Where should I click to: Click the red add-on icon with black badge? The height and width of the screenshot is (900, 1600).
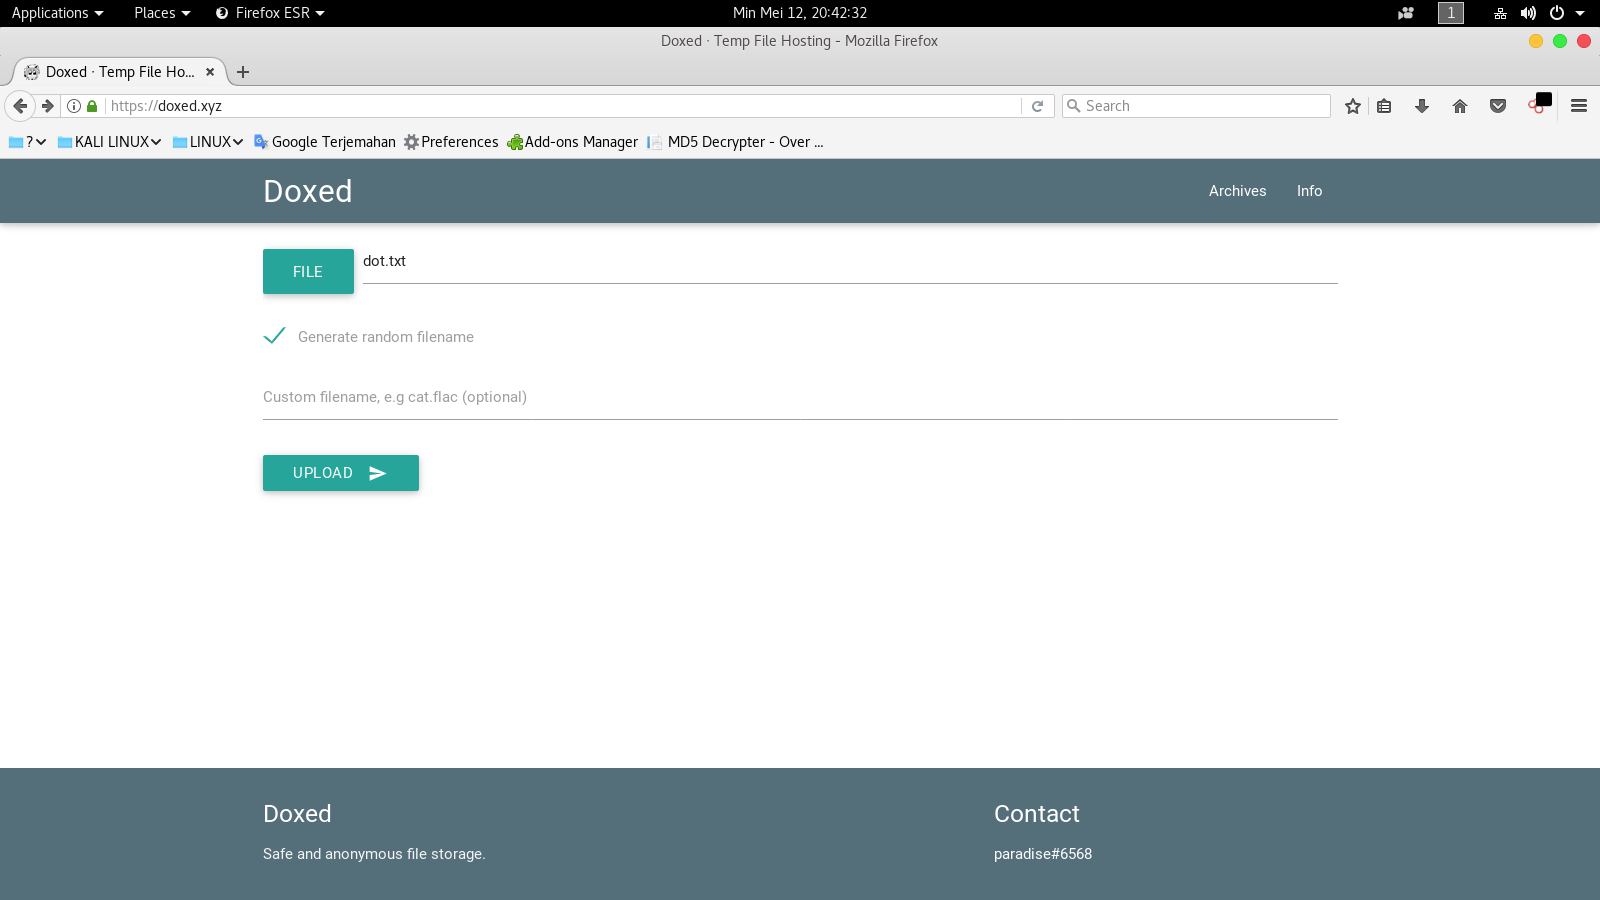pos(1539,104)
